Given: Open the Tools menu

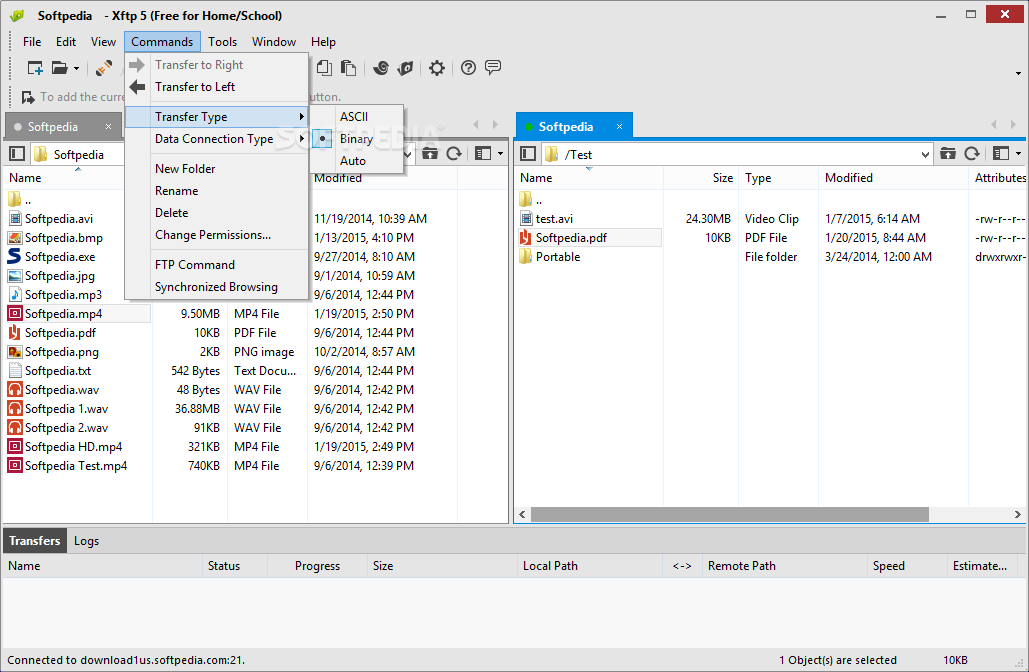Looking at the screenshot, I should [x=222, y=42].
